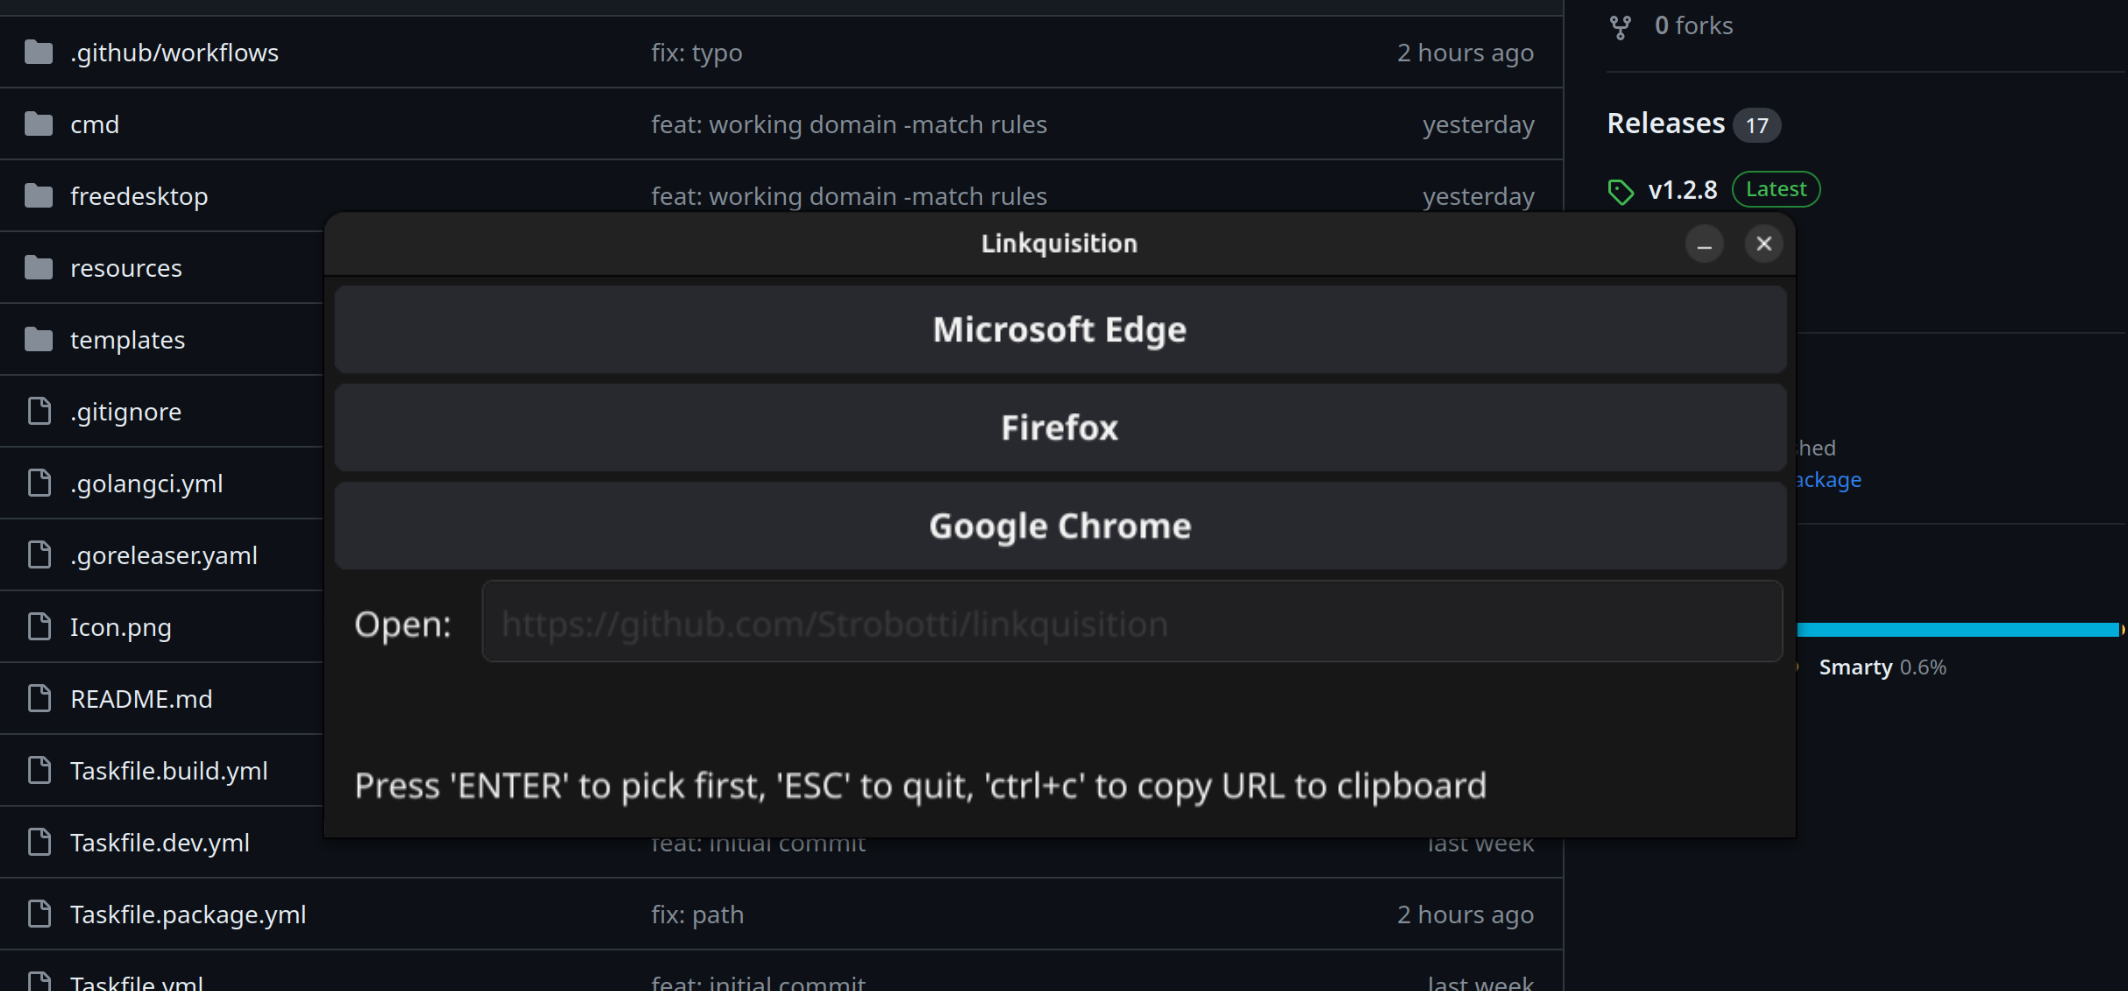
Task: Click the .gitignore file icon
Action: 39,411
